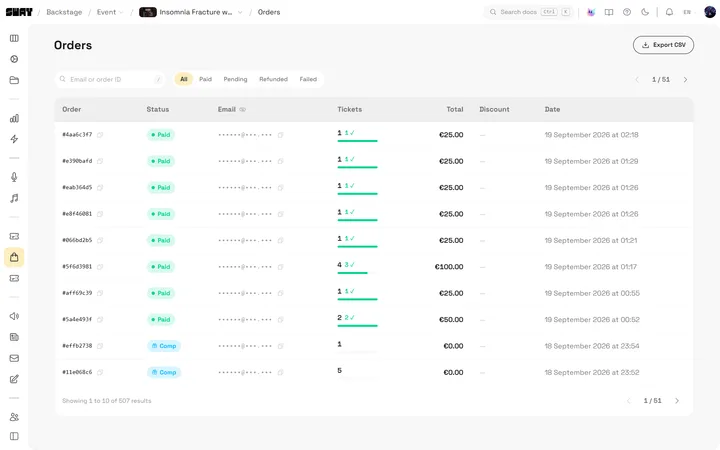This screenshot has height=450, width=720.
Task: Go to next page using bottom arrow
Action: point(677,401)
